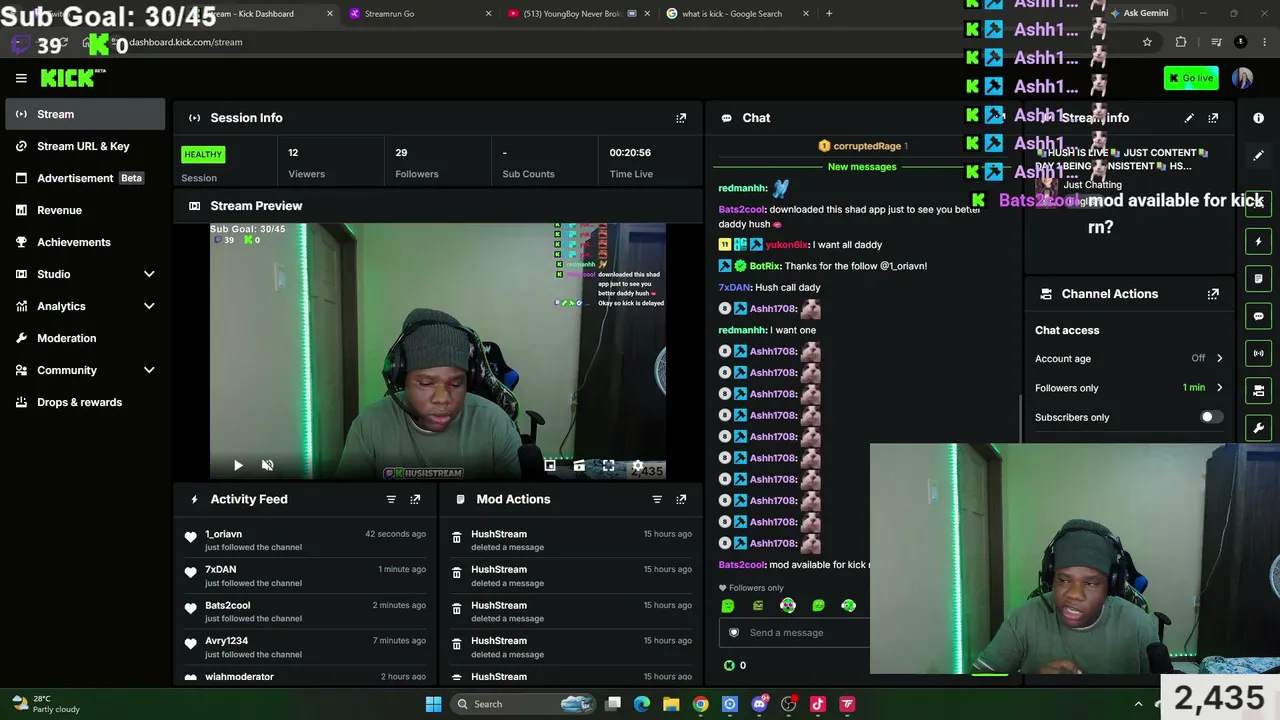Image resolution: width=1280 pixels, height=720 pixels.
Task: Pop out the Mod Actions panel
Action: (681, 499)
